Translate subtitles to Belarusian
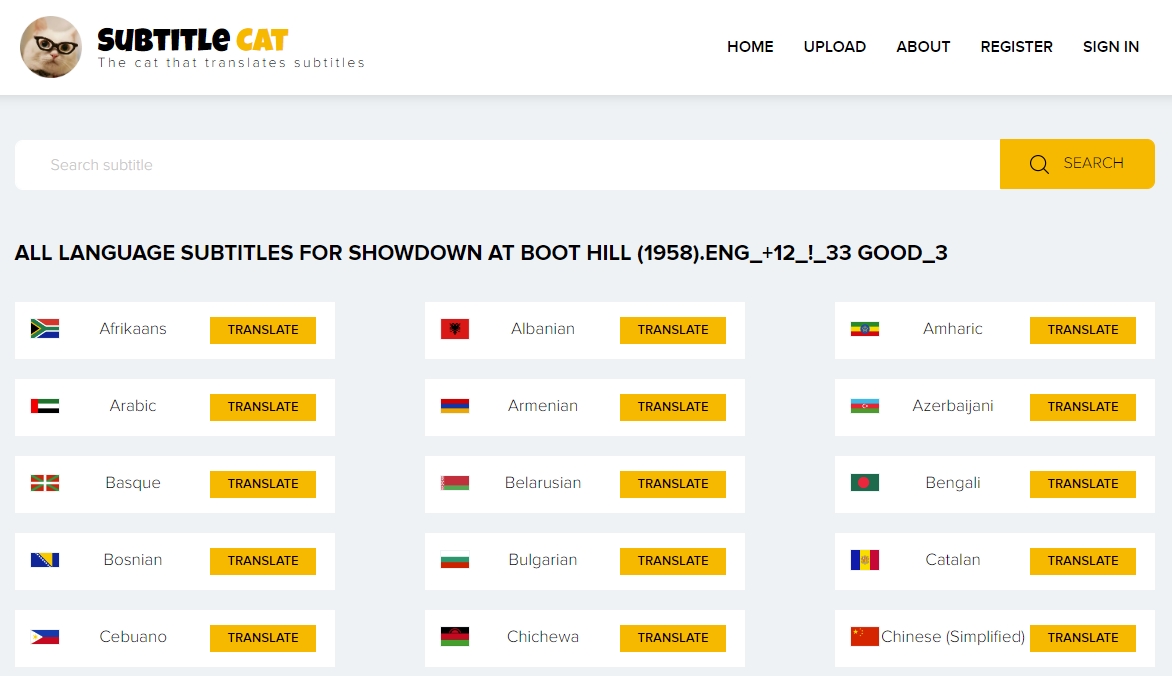Image resolution: width=1172 pixels, height=676 pixels. 673,485
